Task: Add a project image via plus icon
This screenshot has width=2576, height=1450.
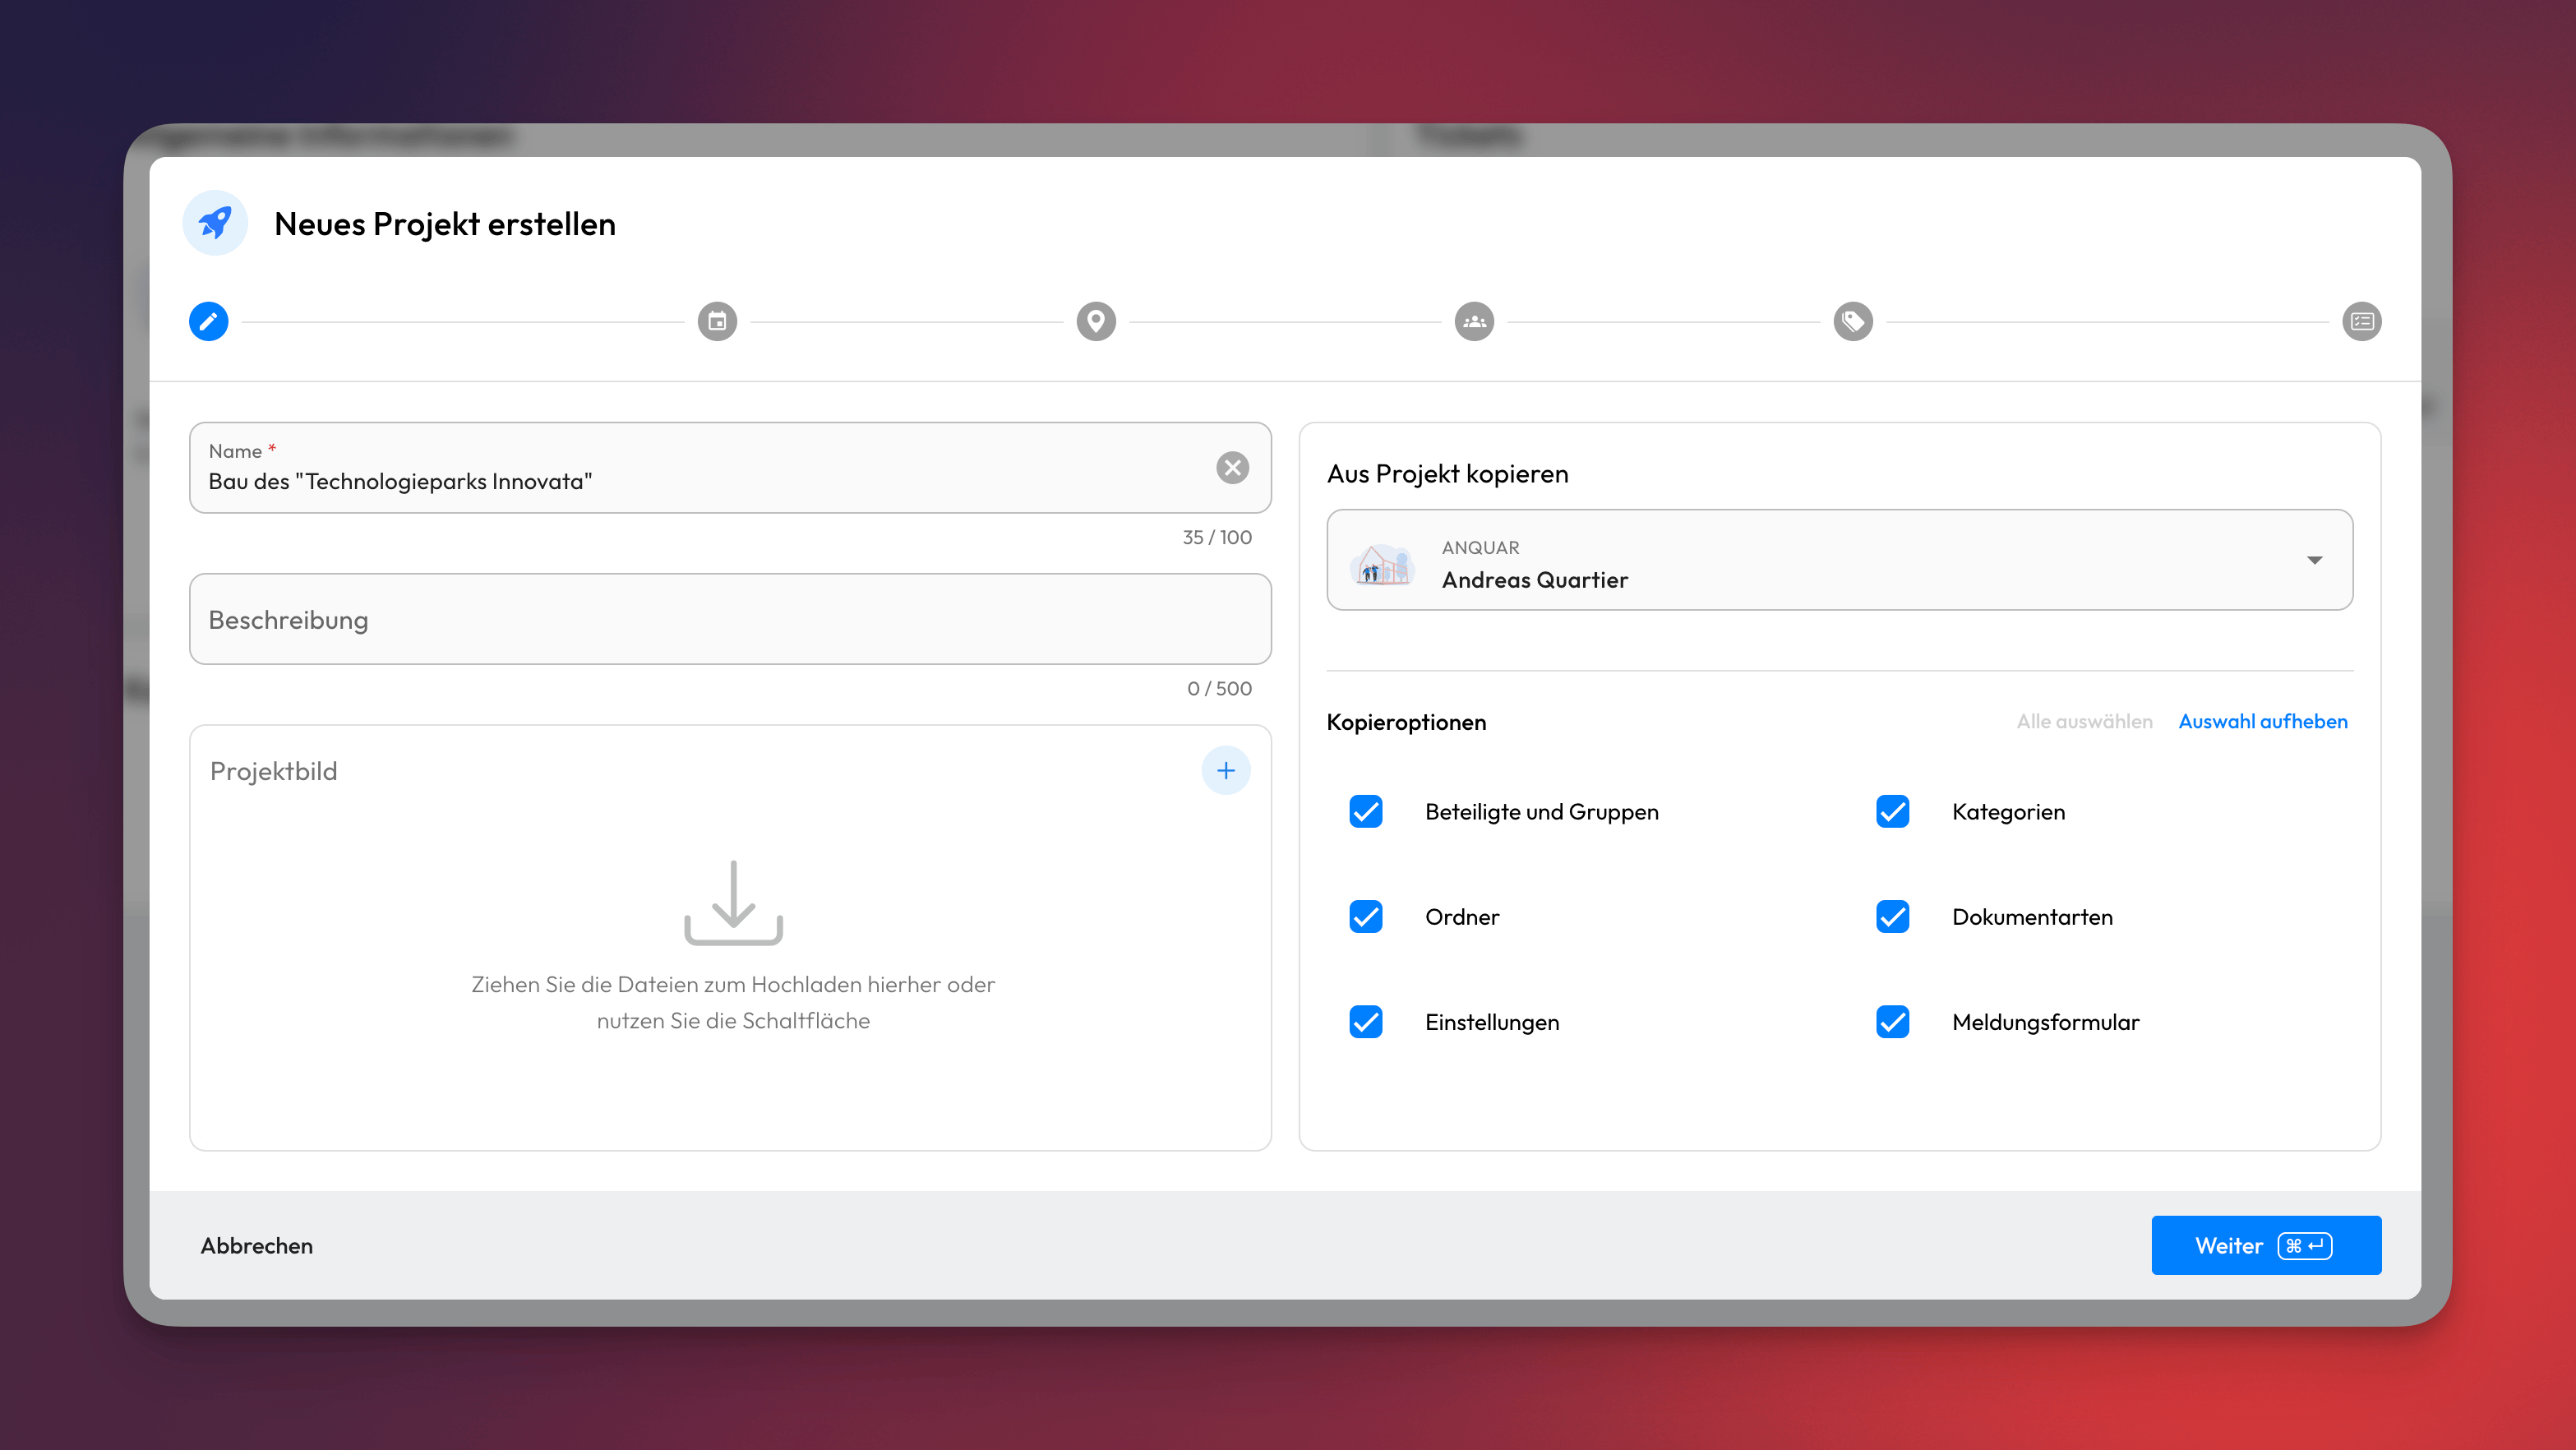Action: point(1225,770)
